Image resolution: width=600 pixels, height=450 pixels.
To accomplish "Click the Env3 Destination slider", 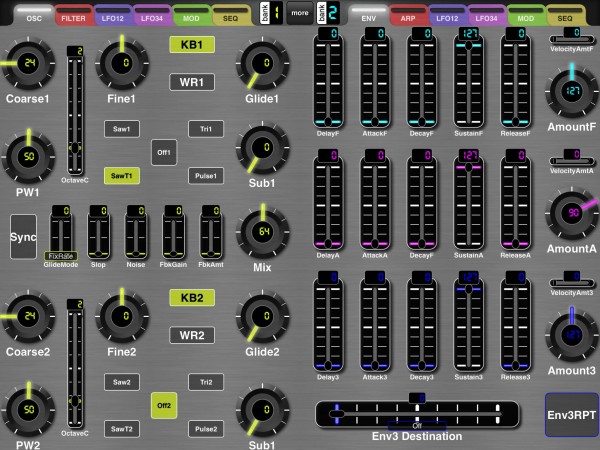I will pos(417,414).
